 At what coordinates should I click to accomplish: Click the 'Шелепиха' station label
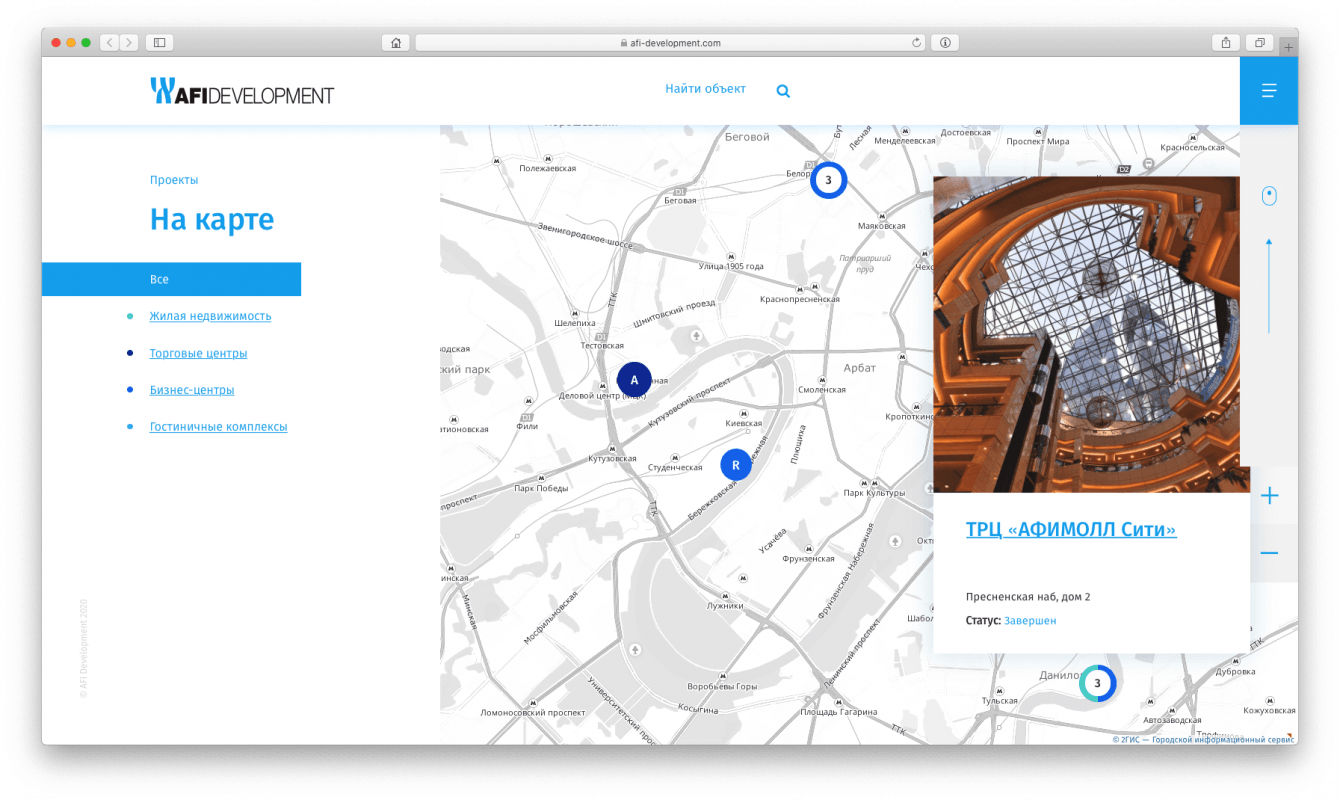point(575,323)
